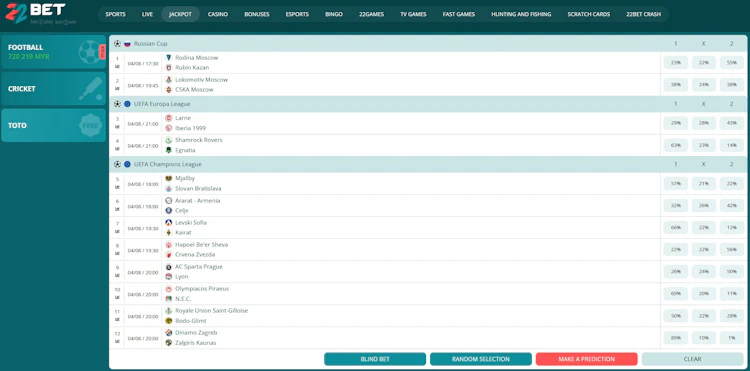Open the 22BET logo home link
This screenshot has width=750, height=371.
[41, 13]
